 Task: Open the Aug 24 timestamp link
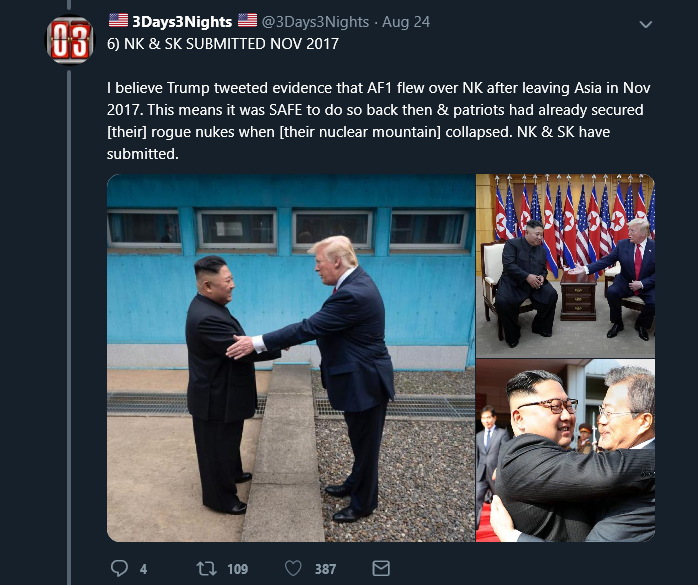406,22
